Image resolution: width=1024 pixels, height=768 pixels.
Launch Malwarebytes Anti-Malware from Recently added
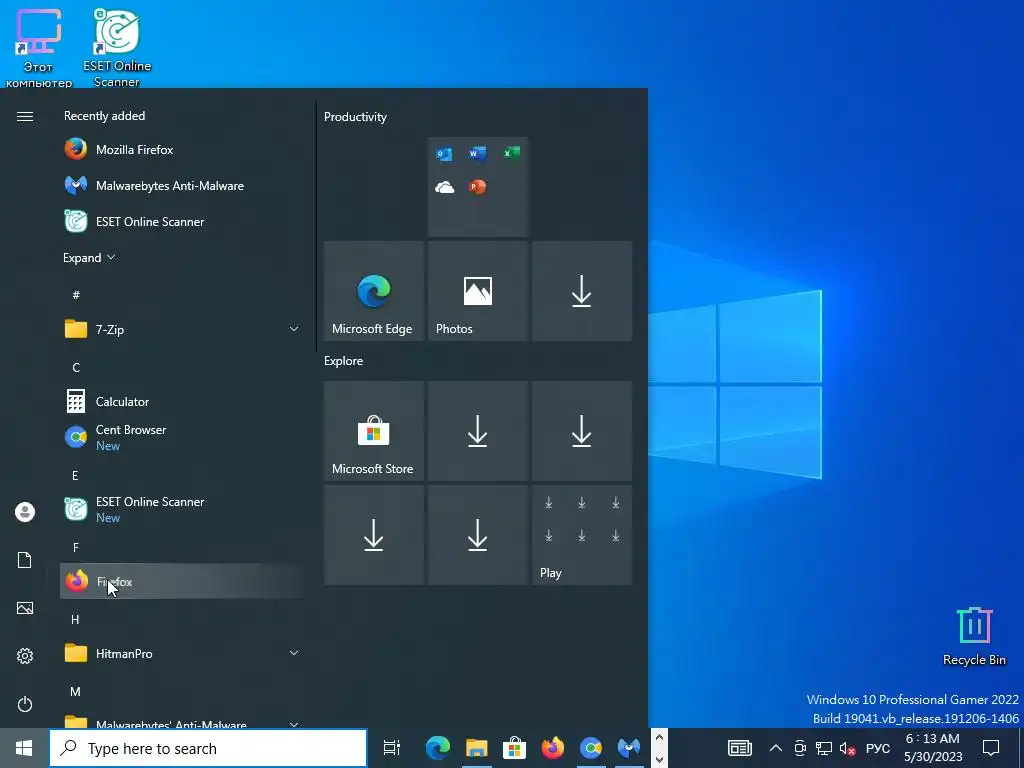[x=183, y=185]
